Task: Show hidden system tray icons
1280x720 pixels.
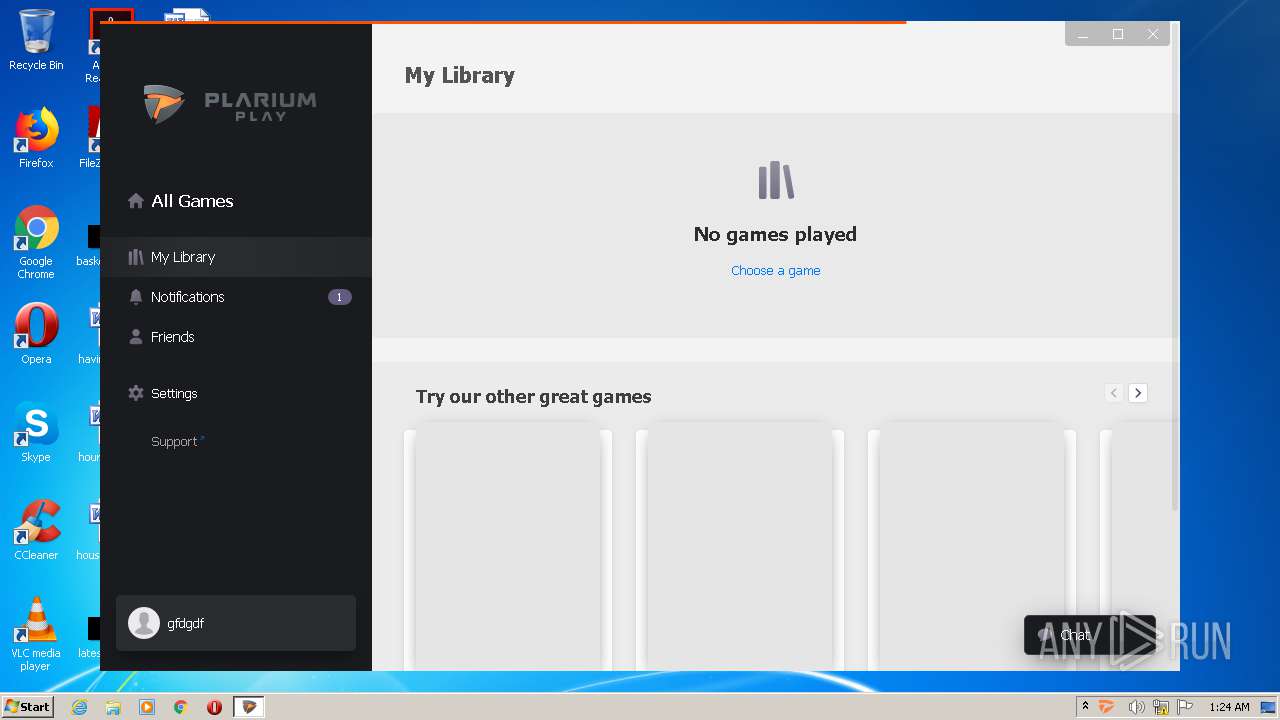Action: [x=1085, y=706]
